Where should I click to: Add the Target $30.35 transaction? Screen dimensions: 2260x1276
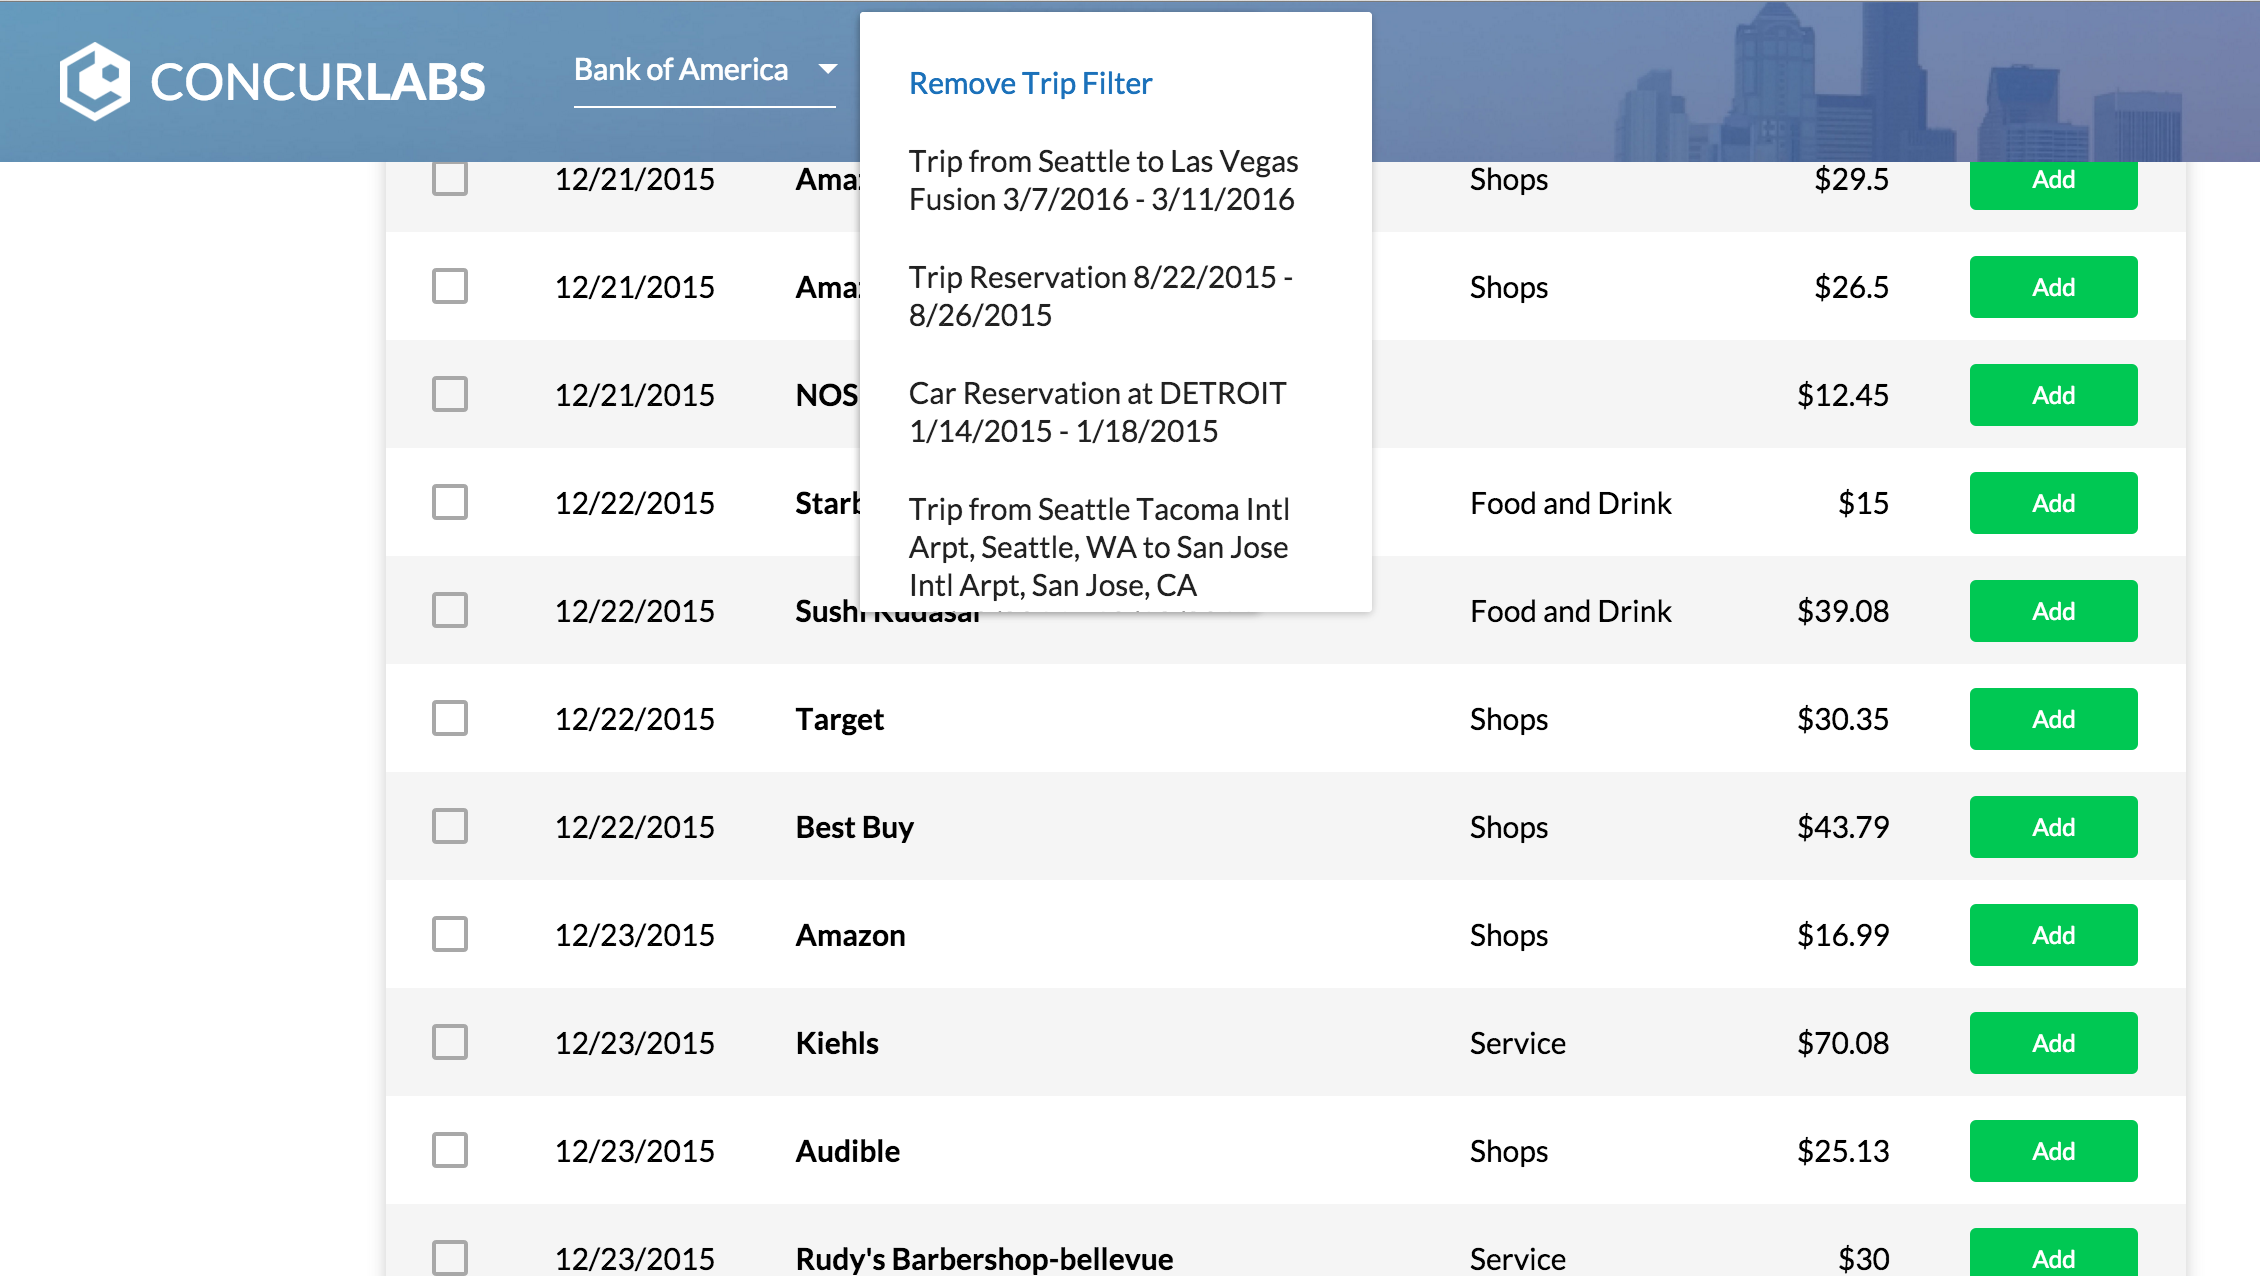2054,719
